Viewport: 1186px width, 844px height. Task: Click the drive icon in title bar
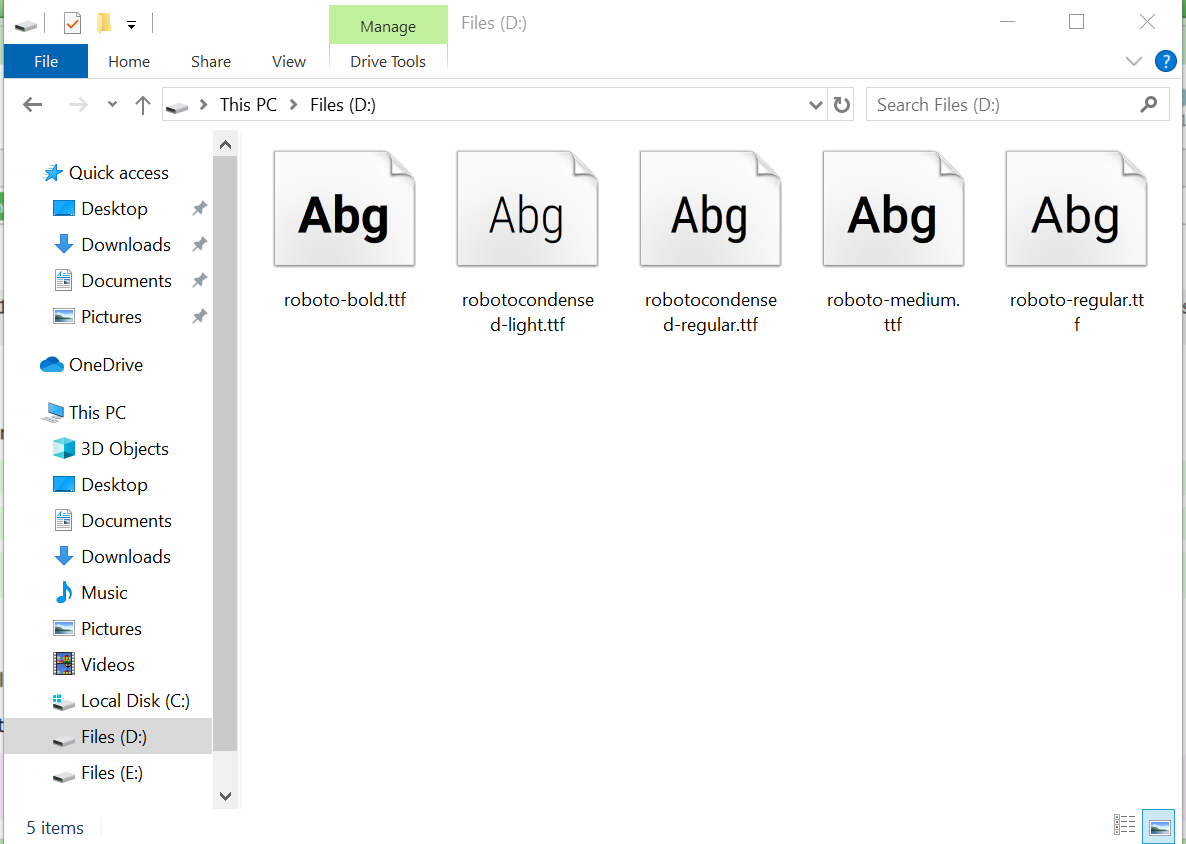25,26
